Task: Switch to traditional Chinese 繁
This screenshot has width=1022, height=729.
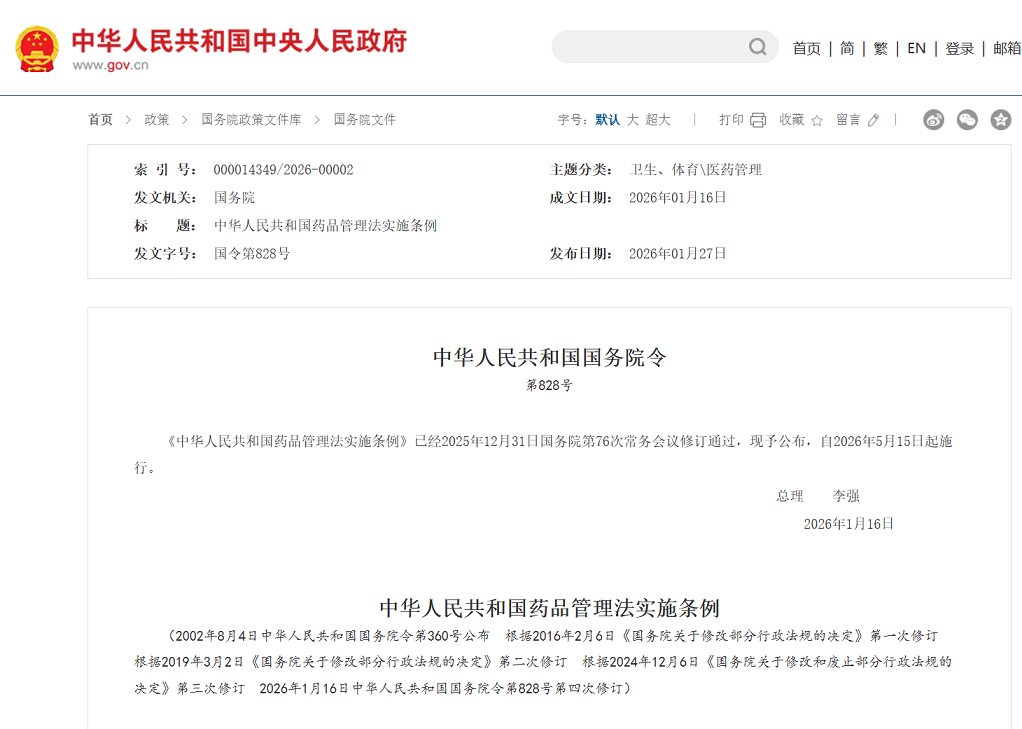Action: (880, 48)
